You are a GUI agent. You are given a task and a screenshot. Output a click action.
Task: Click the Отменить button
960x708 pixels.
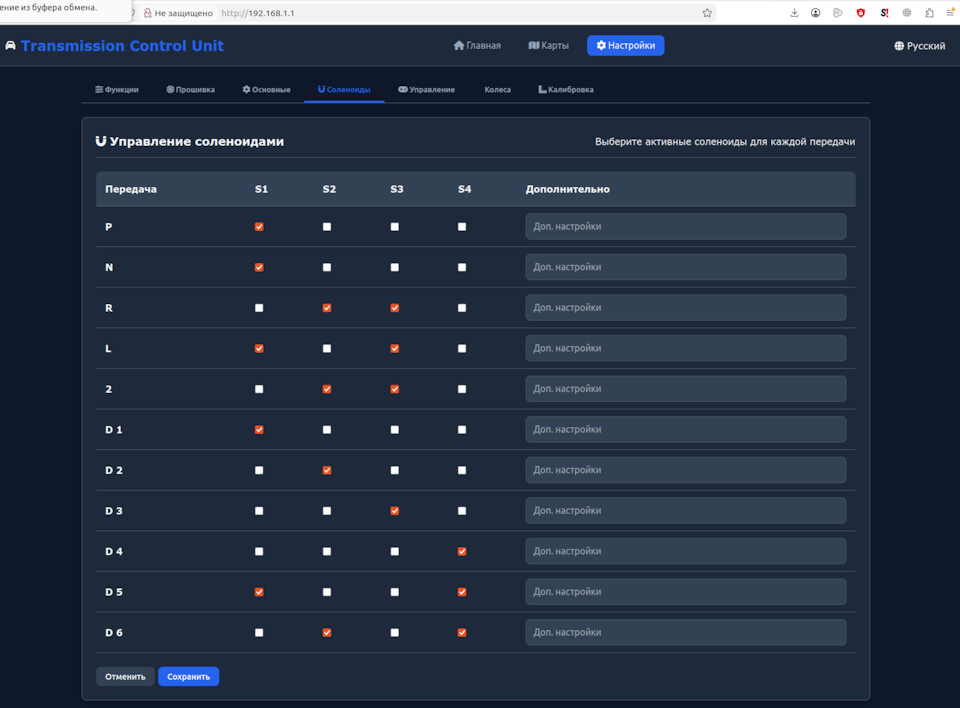pyautogui.click(x=125, y=676)
